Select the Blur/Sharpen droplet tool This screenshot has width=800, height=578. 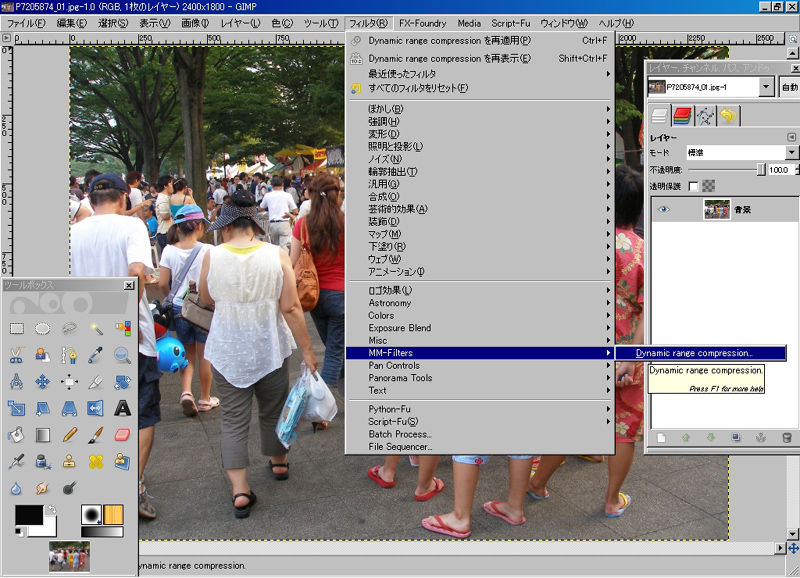point(17,488)
